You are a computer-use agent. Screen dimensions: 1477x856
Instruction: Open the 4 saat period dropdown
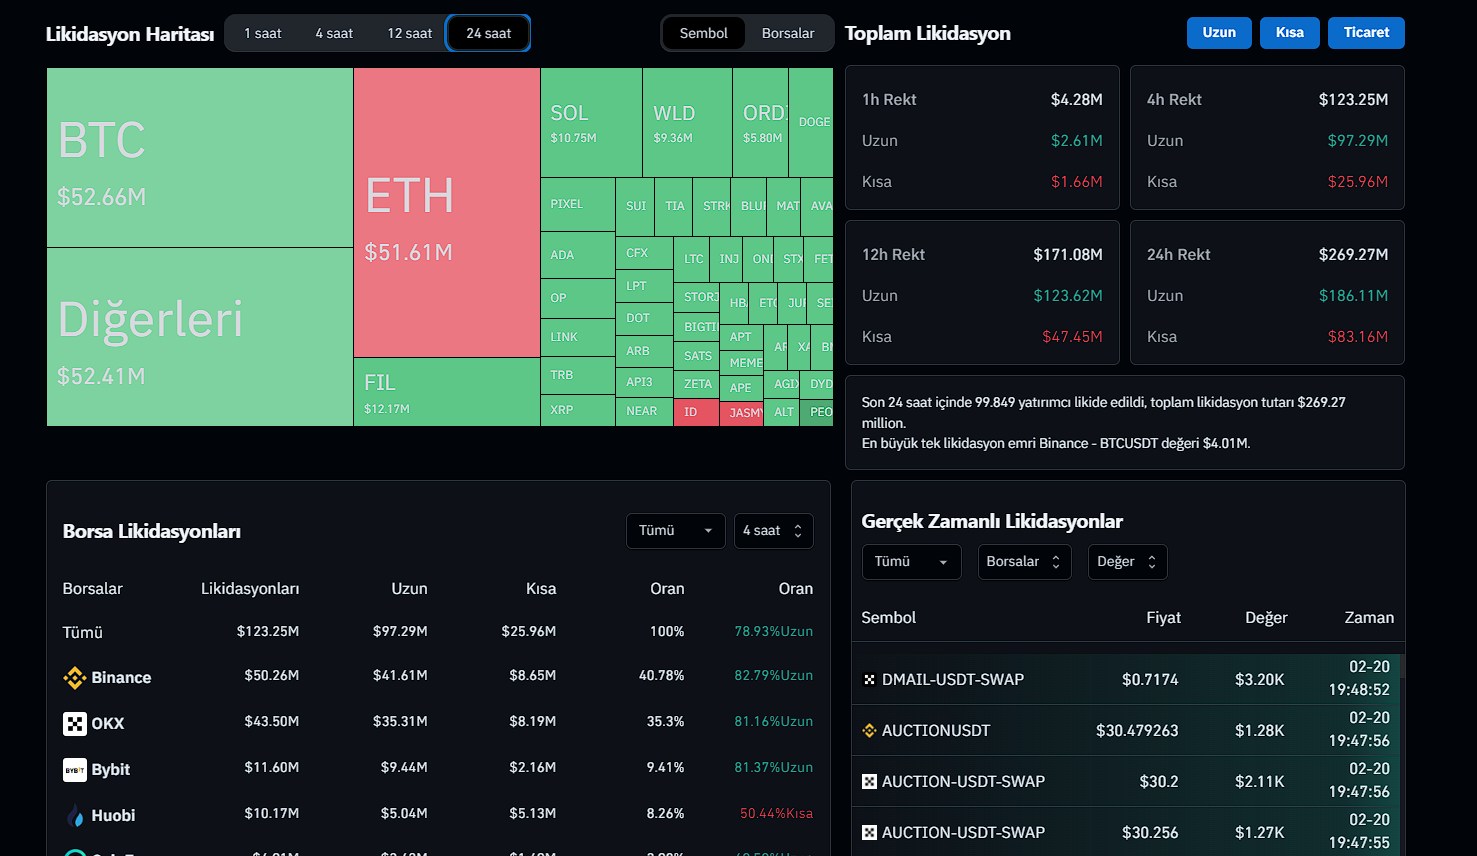773,531
